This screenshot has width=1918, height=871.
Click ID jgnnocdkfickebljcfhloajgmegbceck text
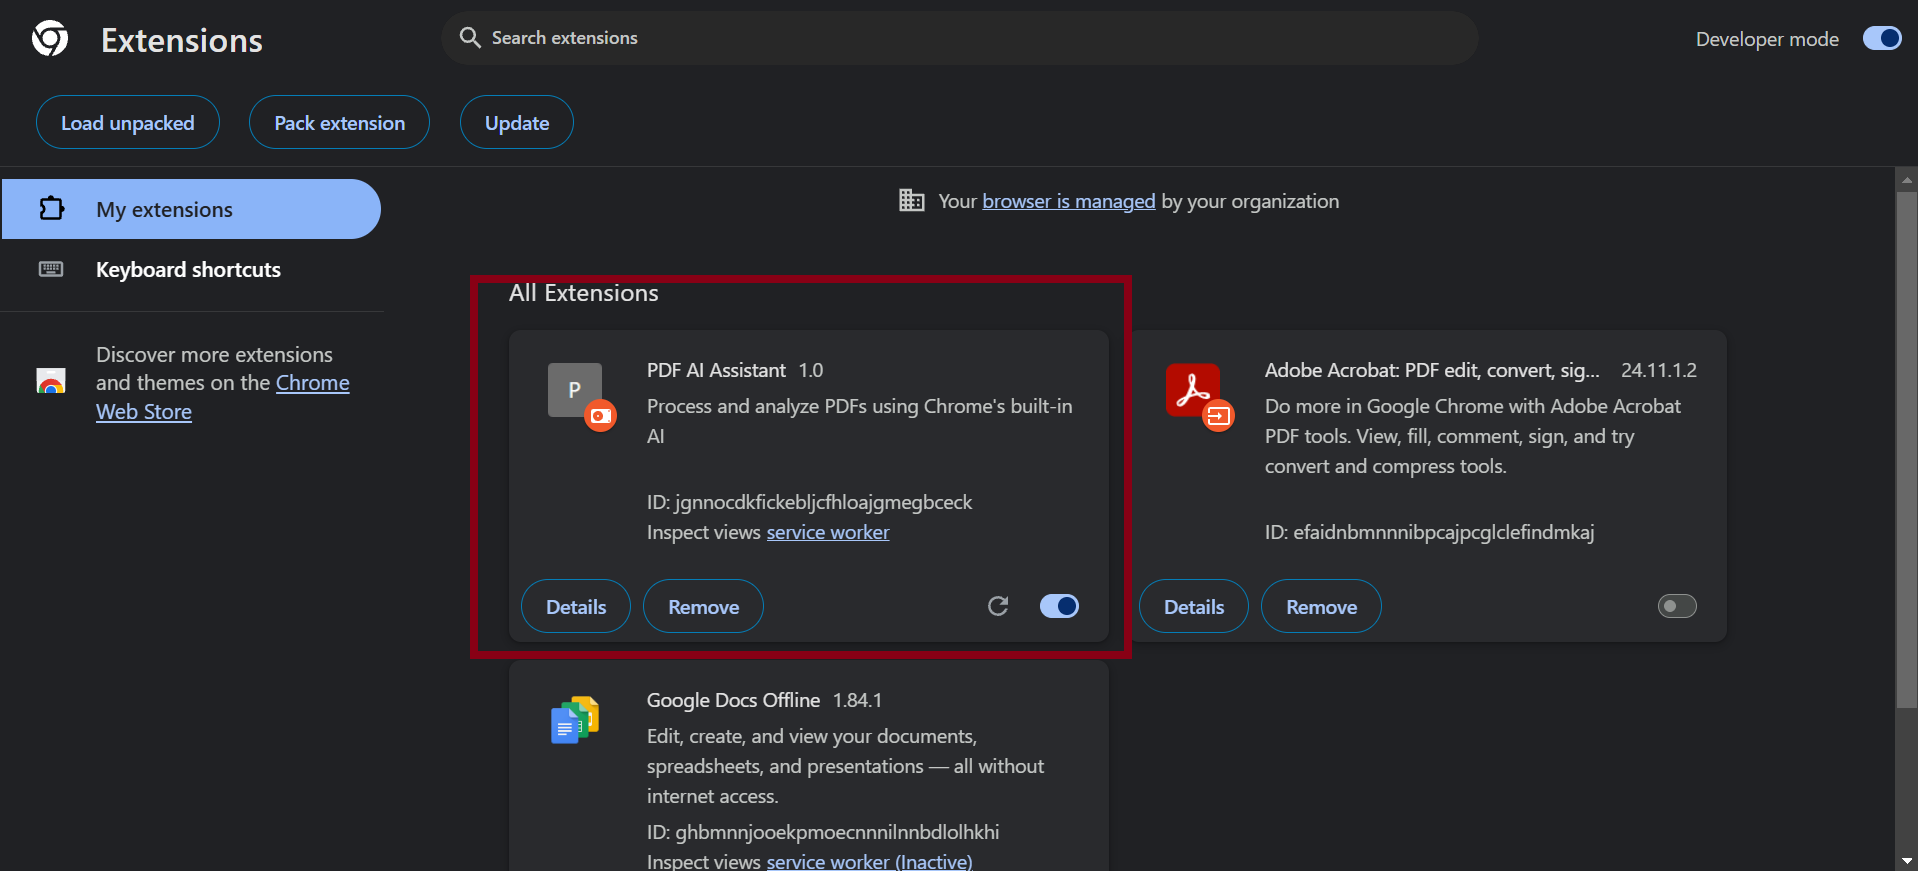coord(809,502)
